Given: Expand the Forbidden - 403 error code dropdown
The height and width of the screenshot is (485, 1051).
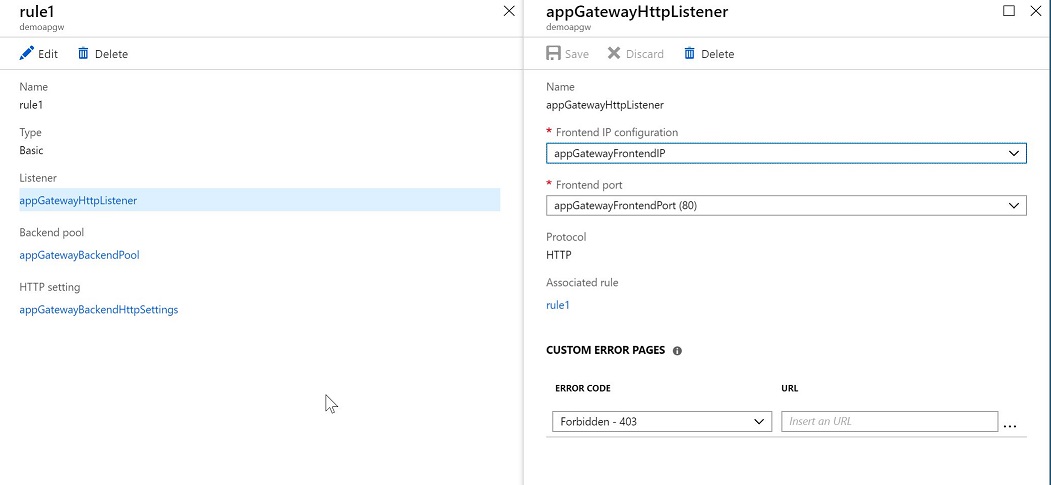Looking at the screenshot, I should [662, 421].
